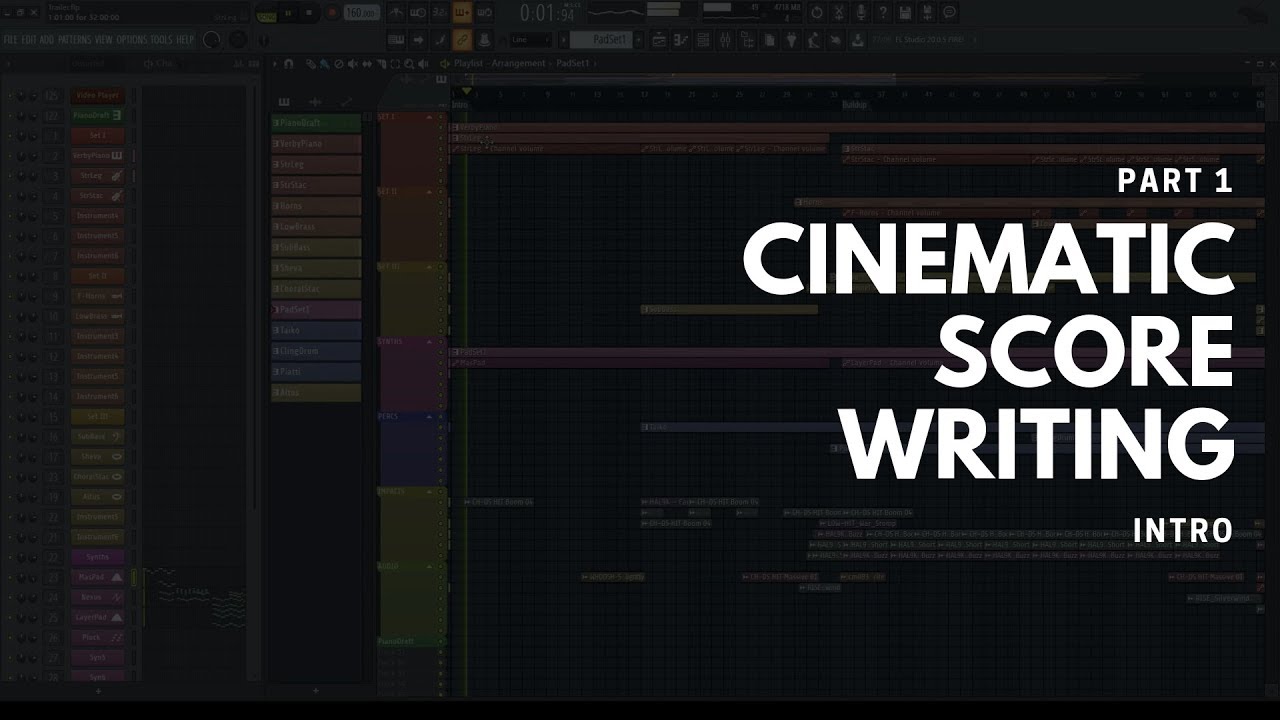Screen dimensions: 1280x720
Task: Collapse the SET I track group arrow
Action: tap(431, 117)
